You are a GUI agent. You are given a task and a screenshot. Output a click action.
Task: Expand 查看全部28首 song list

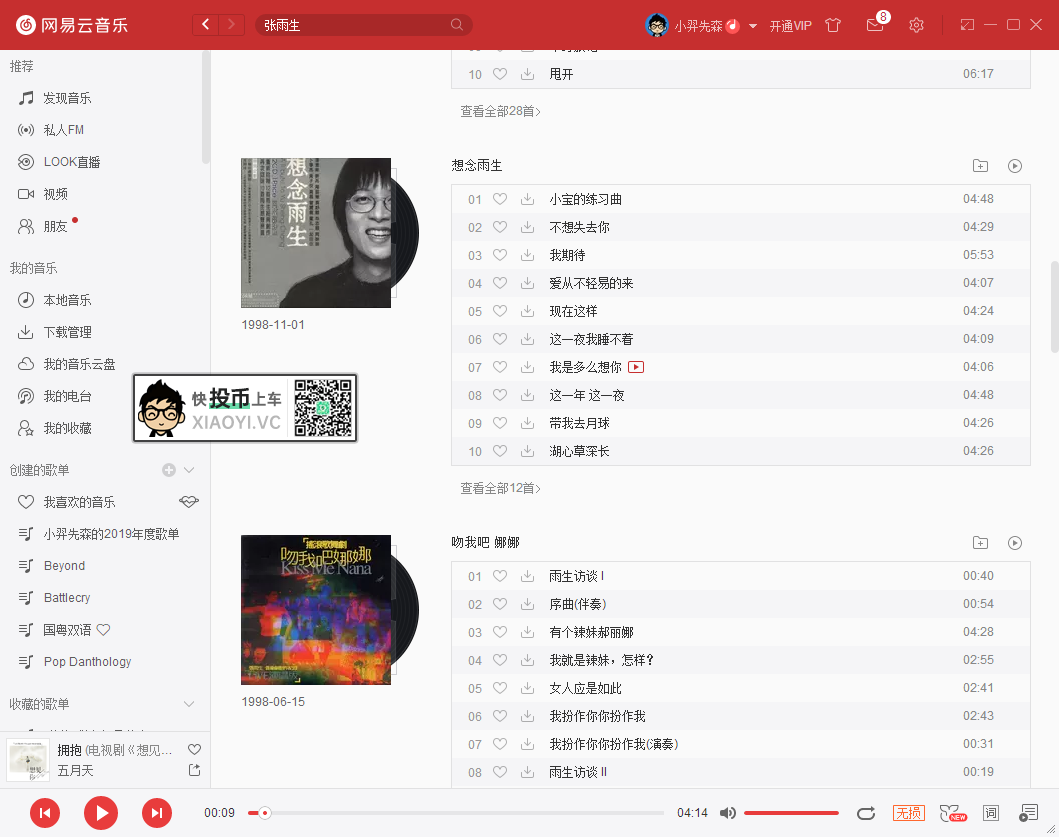point(500,111)
